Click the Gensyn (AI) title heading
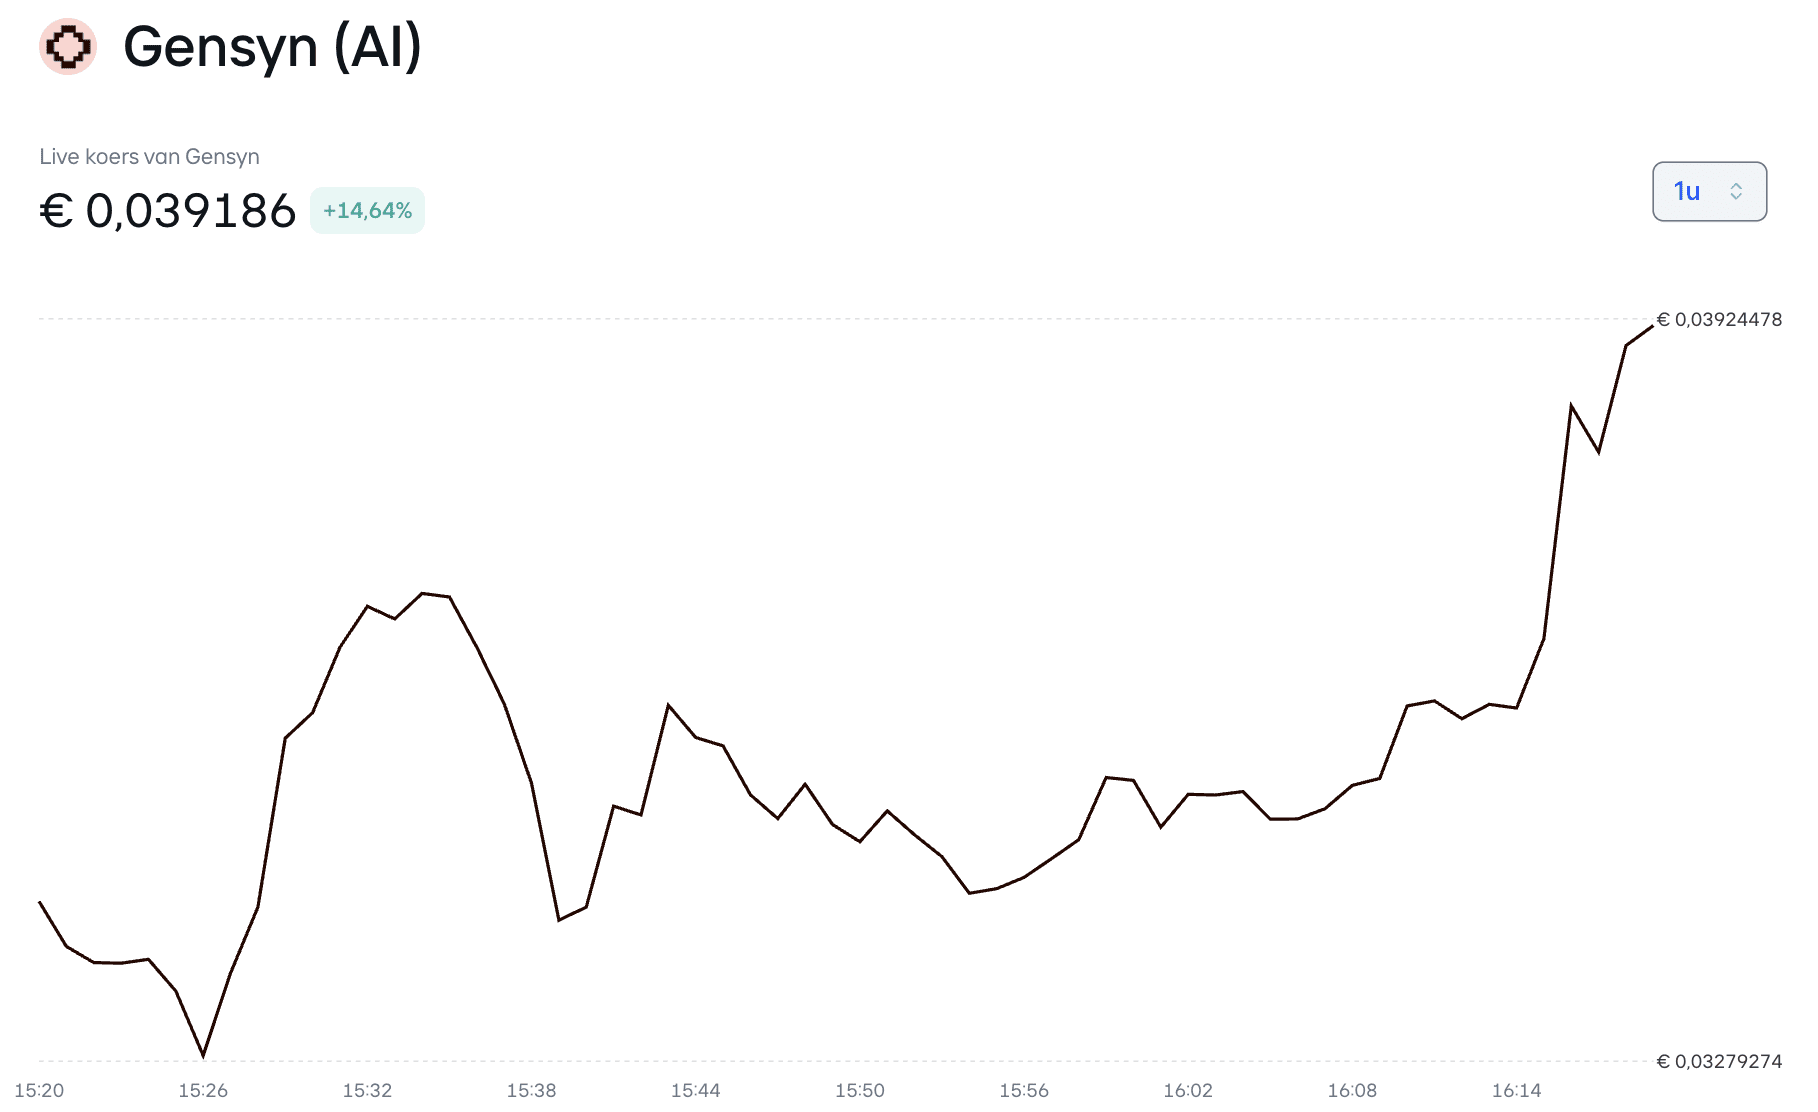Screen dimensions: 1818x1112 coord(272,46)
